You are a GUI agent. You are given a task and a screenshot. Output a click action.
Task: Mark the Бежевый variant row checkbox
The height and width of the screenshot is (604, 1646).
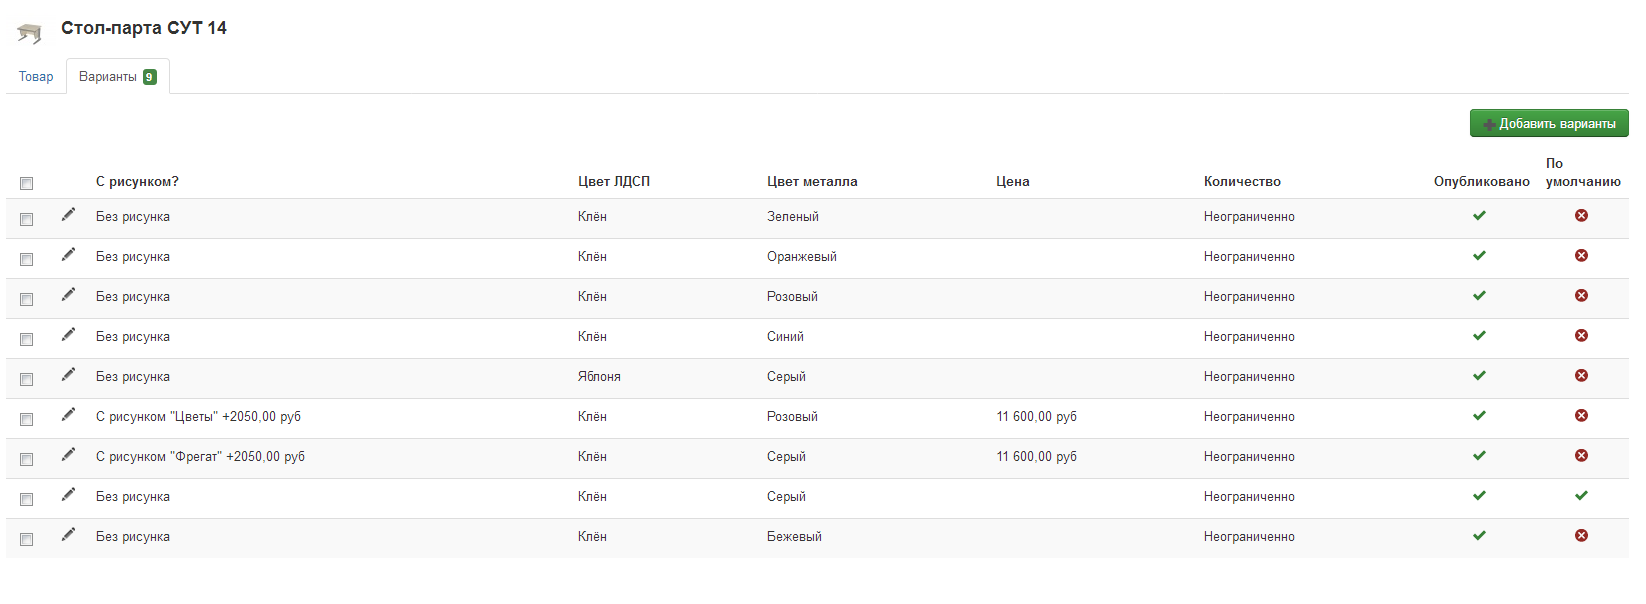tap(27, 539)
